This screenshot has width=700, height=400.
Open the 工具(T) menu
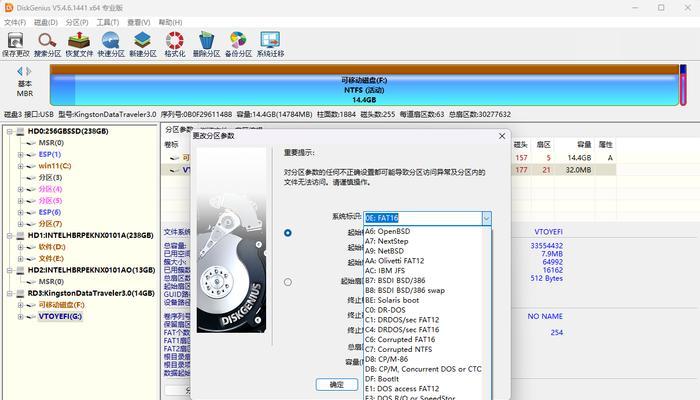[x=108, y=22]
